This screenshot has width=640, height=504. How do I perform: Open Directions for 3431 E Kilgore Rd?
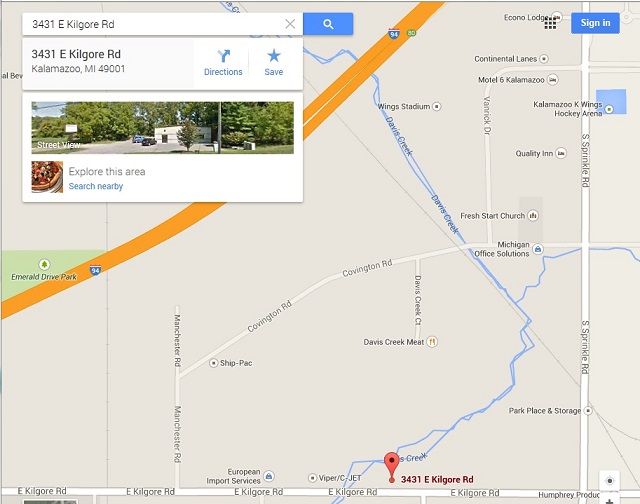pyautogui.click(x=223, y=63)
